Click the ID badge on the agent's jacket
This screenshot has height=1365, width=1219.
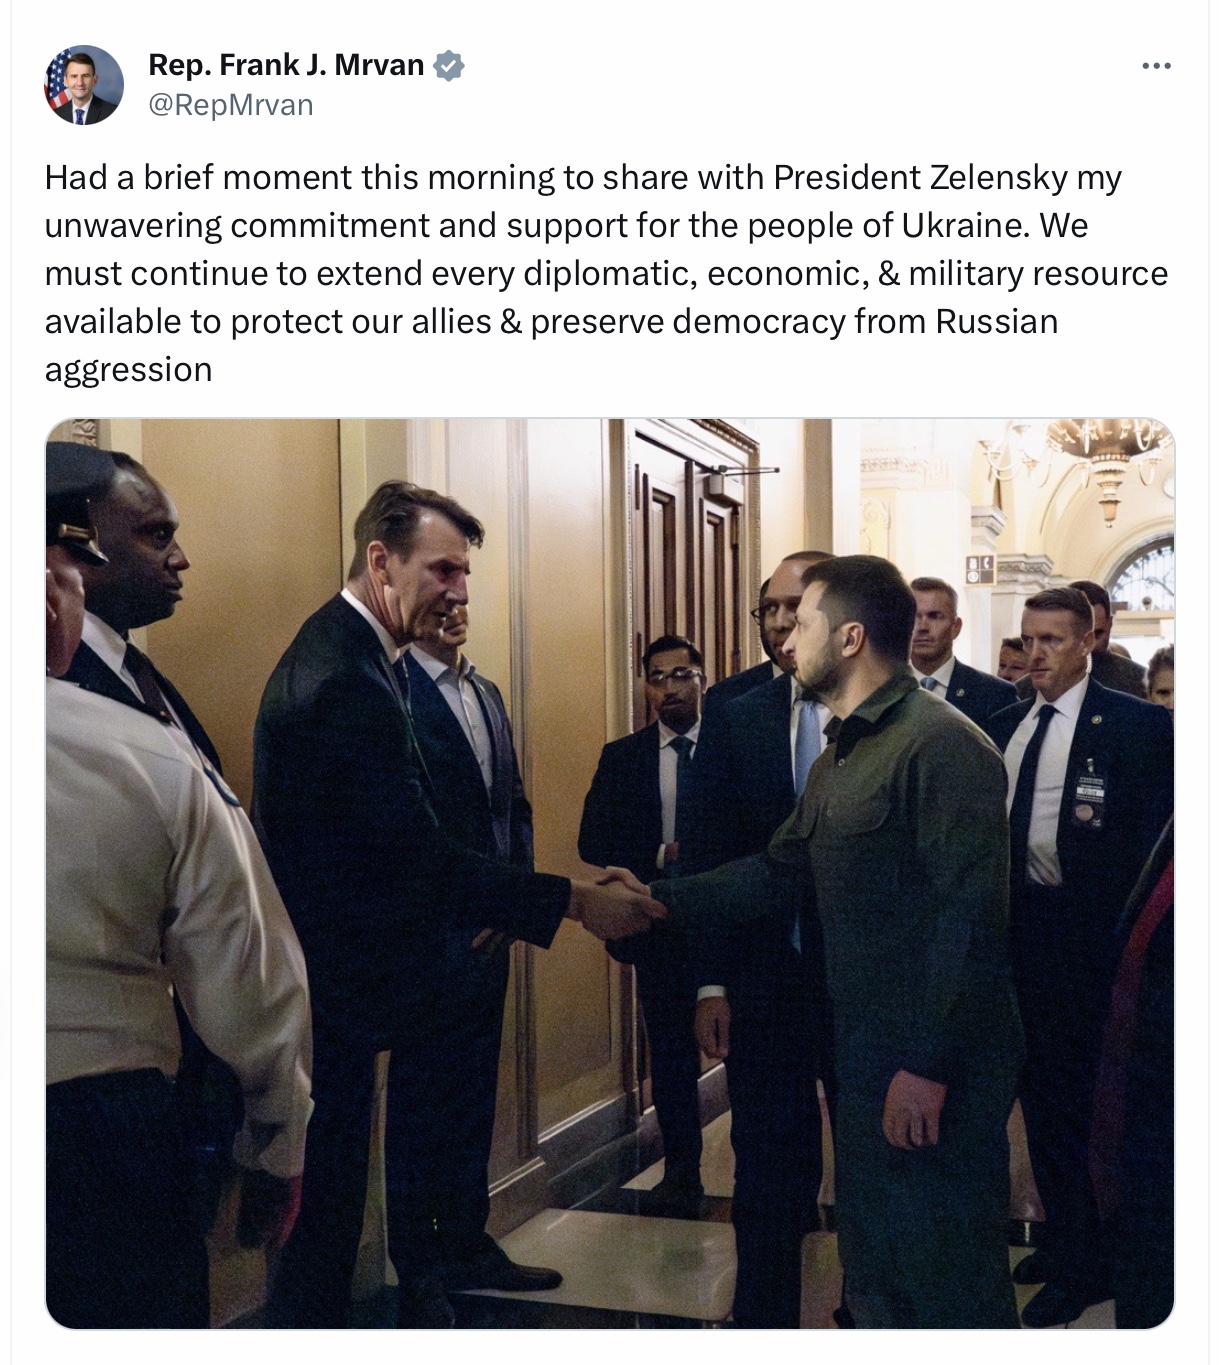pyautogui.click(x=1089, y=794)
